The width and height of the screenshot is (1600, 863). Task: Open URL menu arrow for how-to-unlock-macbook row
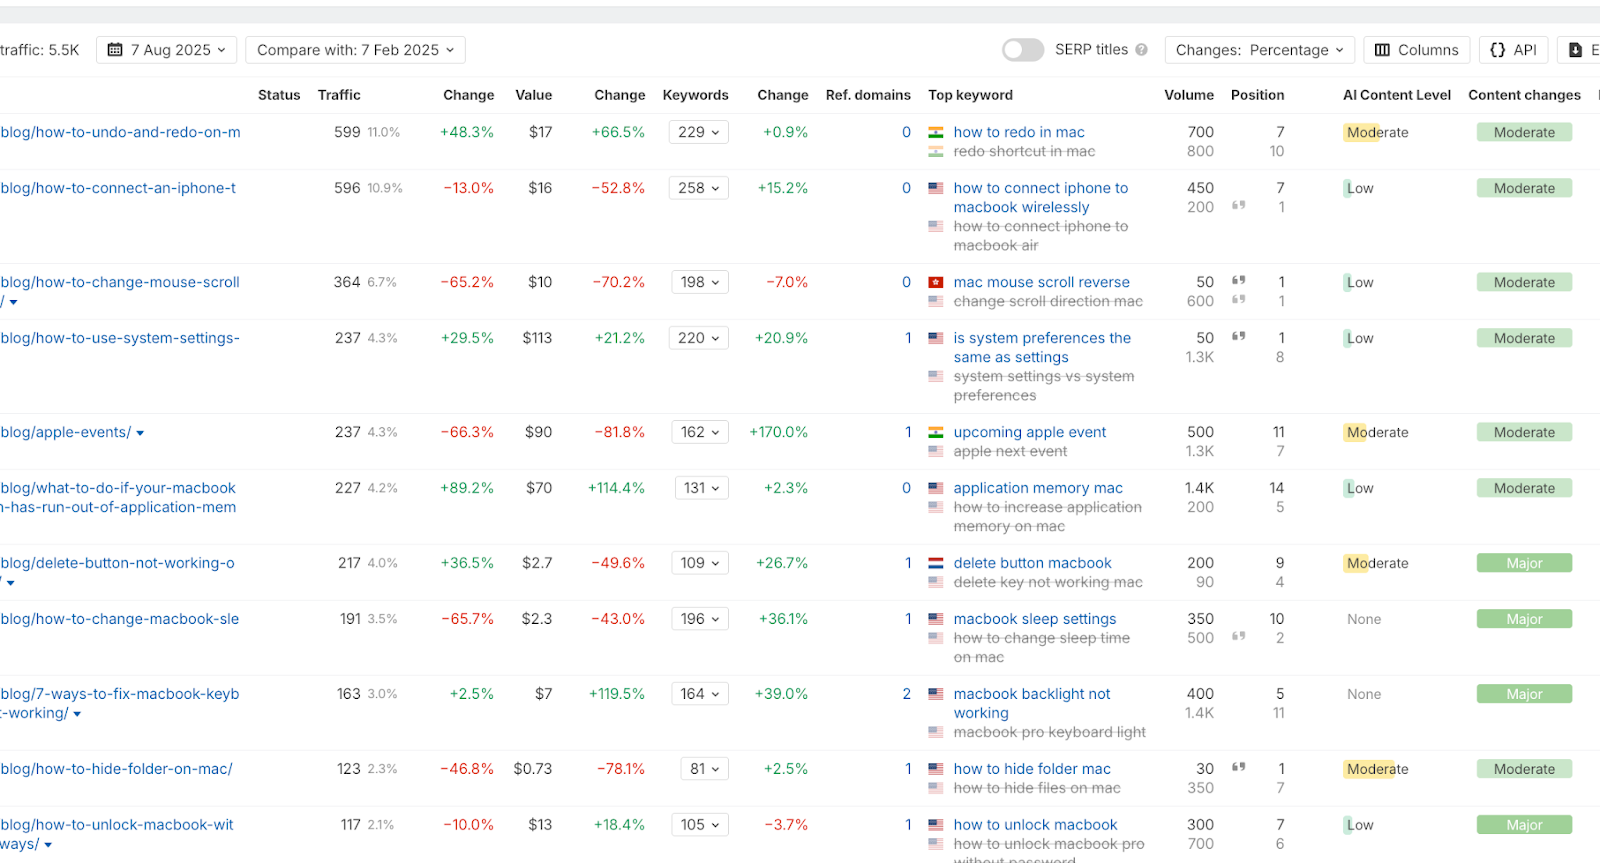pyautogui.click(x=48, y=845)
